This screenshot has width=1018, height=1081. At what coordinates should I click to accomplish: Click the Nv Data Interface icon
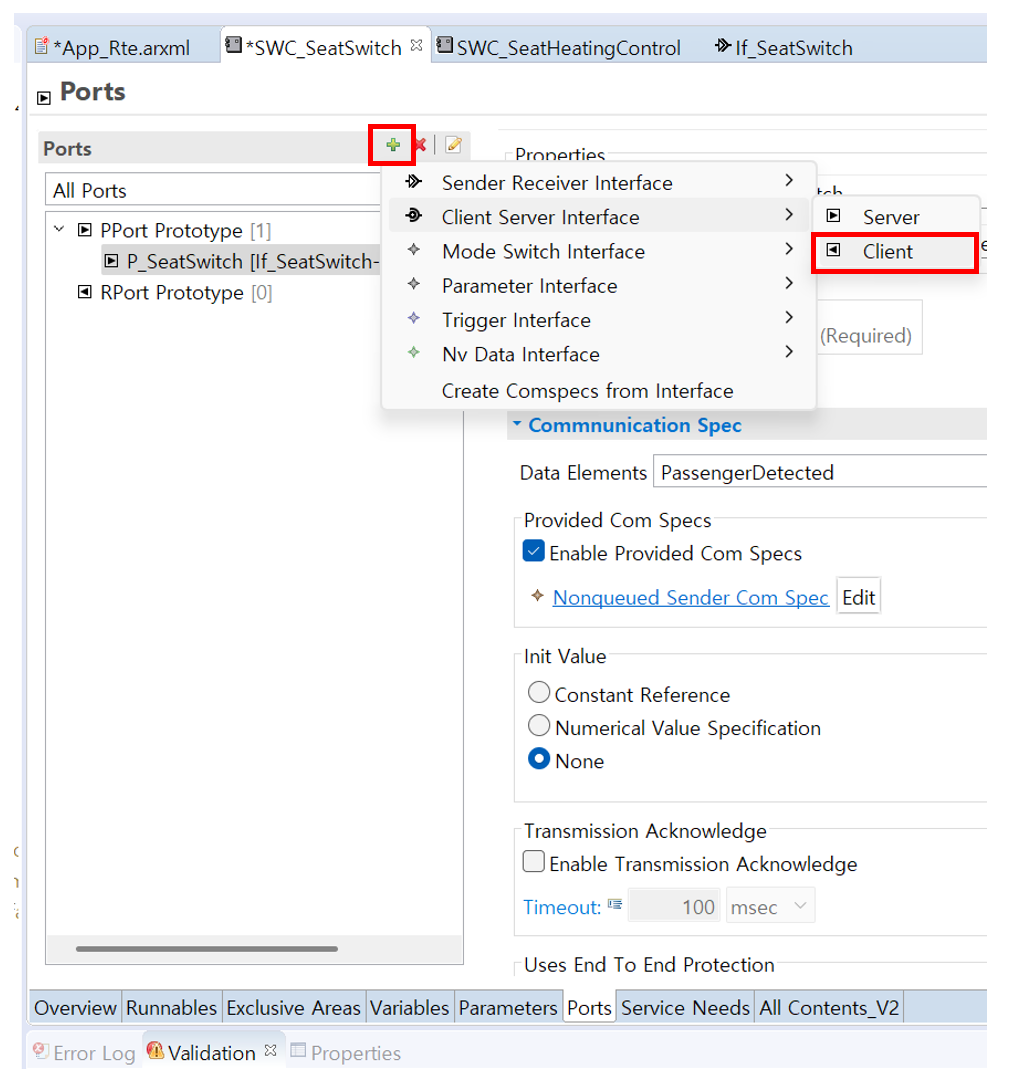click(x=414, y=352)
